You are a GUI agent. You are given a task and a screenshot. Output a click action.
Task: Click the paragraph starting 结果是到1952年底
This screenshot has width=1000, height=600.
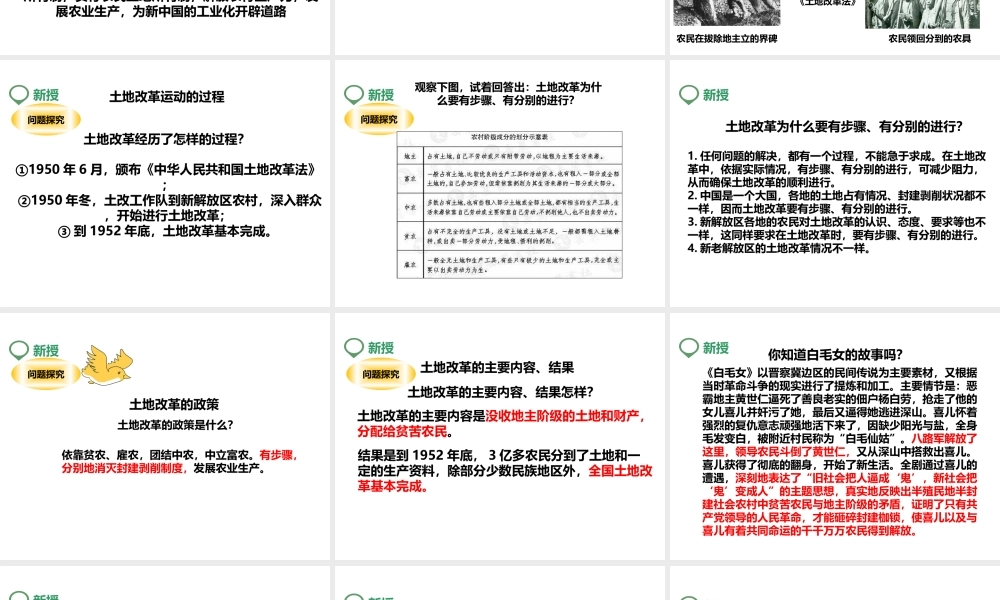coord(505,471)
